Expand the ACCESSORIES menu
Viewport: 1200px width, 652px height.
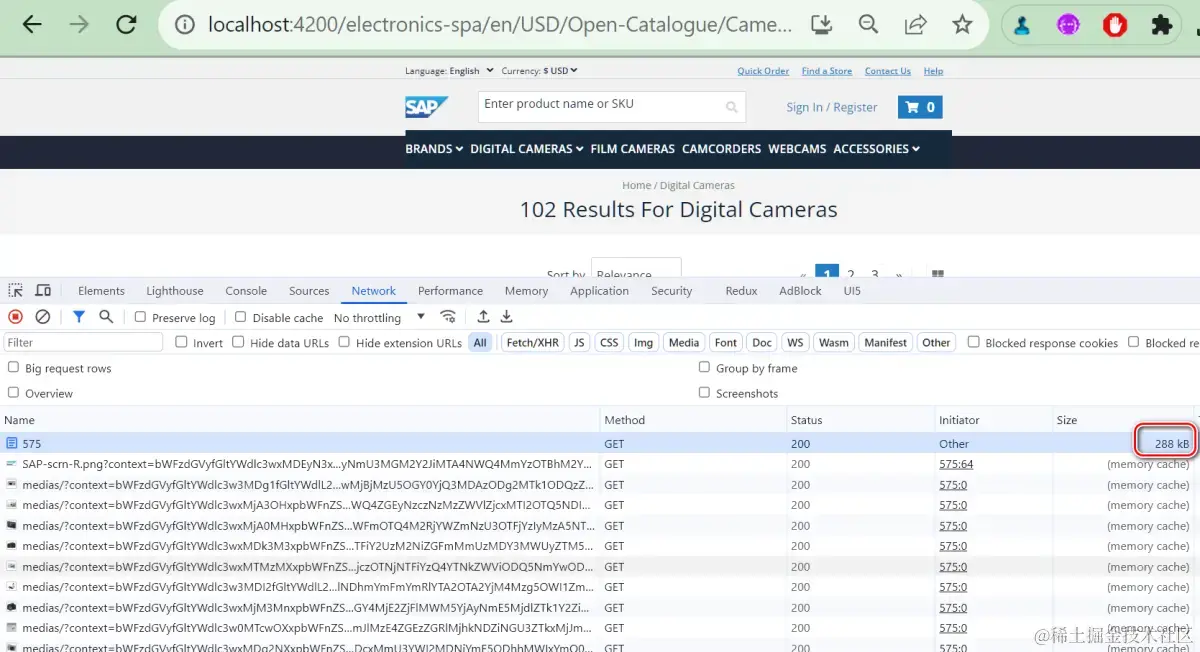tap(876, 149)
